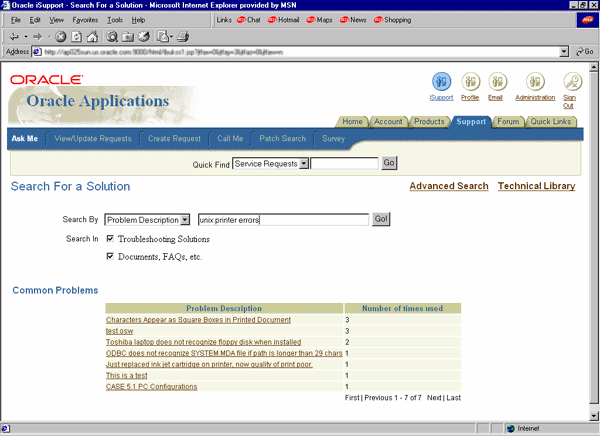This screenshot has width=600, height=436.
Task: Click the Maps link in Links bar
Action: click(x=320, y=20)
